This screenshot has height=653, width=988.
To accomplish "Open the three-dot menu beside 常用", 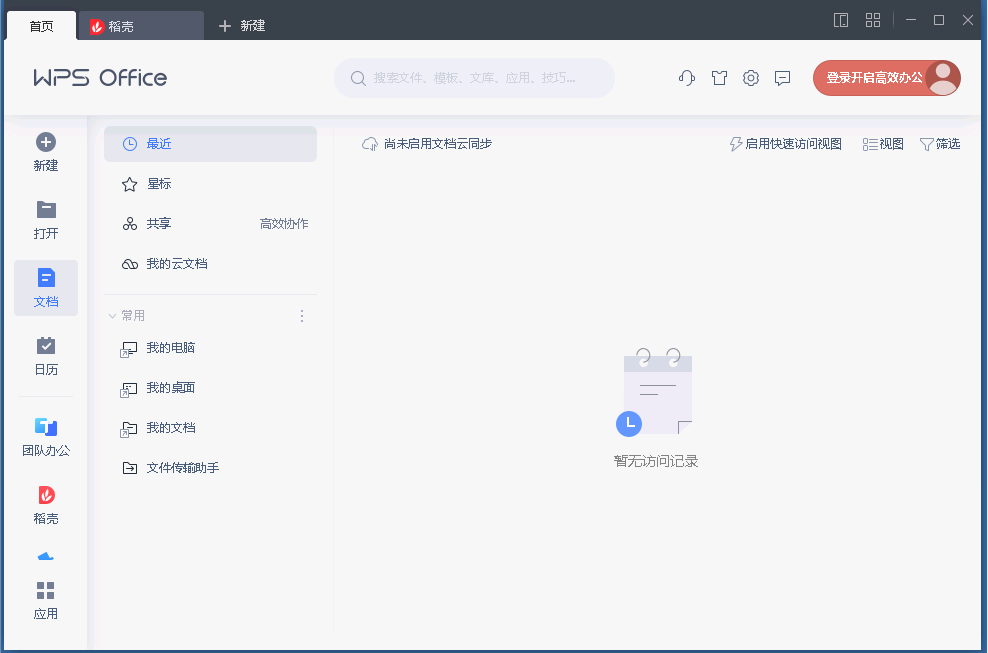I will [x=302, y=316].
